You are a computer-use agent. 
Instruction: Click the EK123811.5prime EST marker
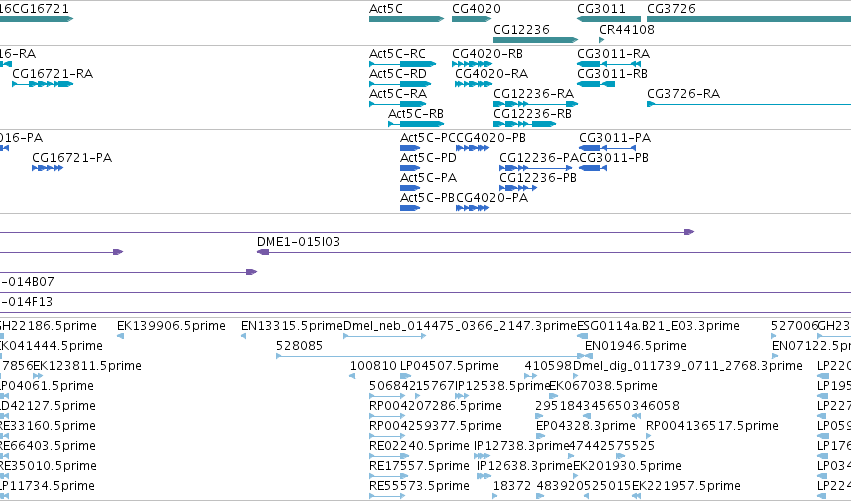coord(38,376)
